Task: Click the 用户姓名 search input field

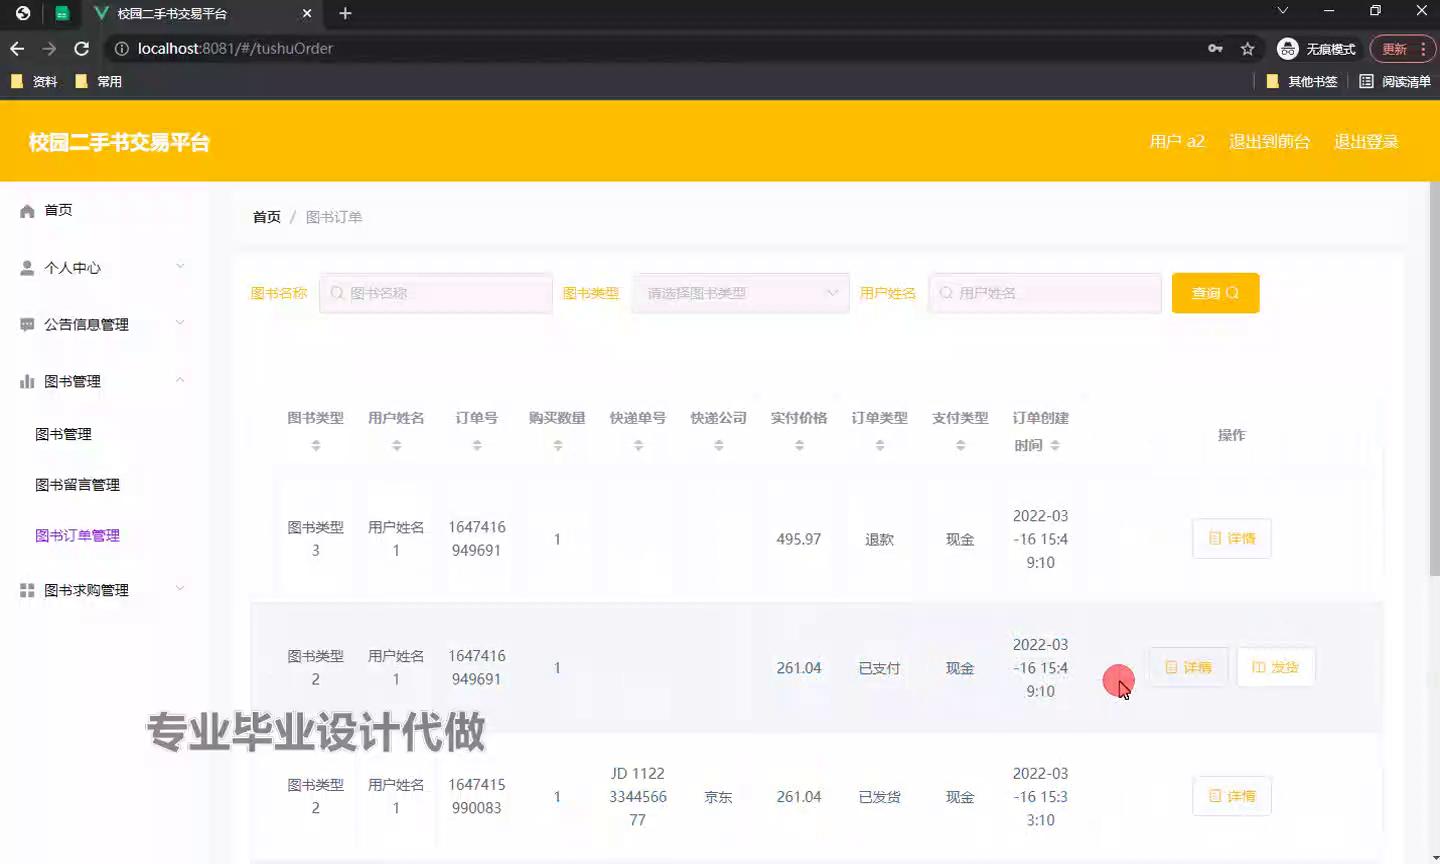Action: 1045,293
